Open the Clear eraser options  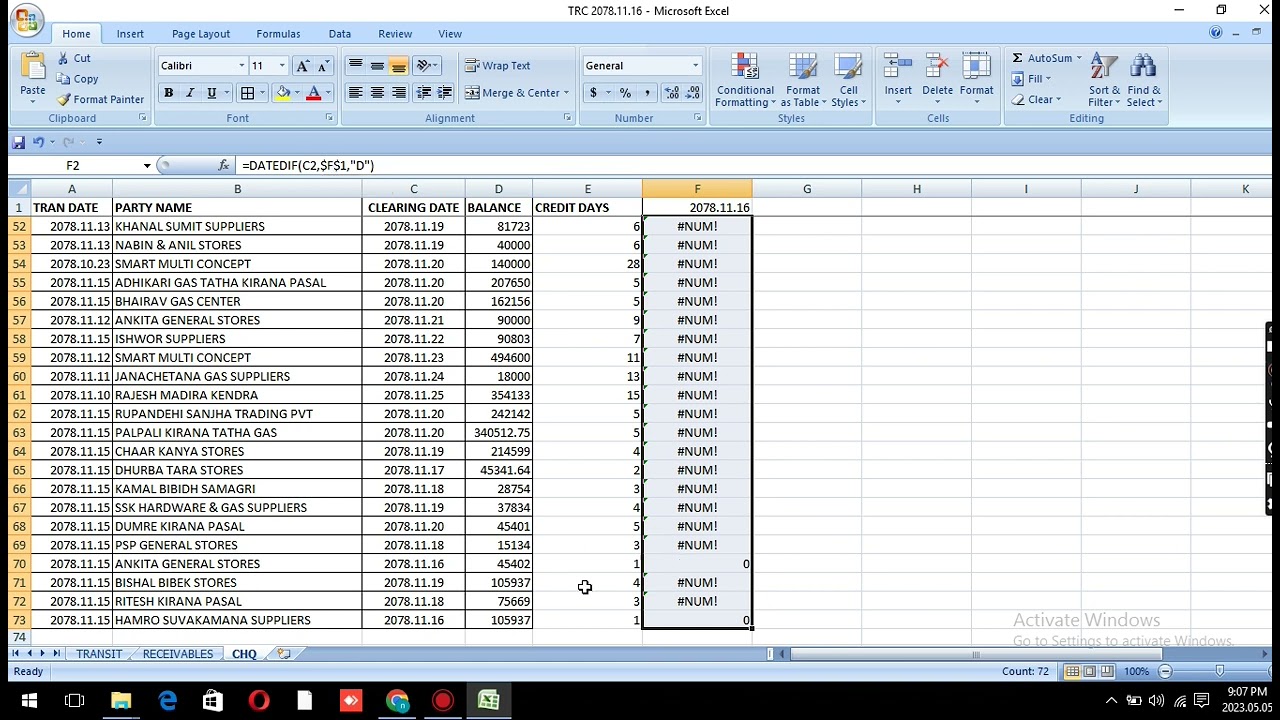(x=1035, y=100)
